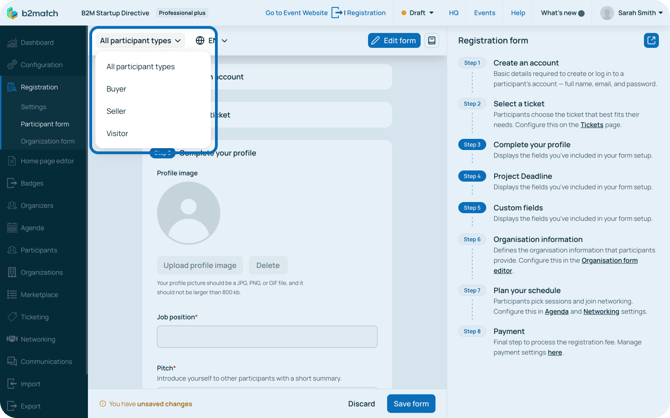Open the All participant types dropdown

(140, 41)
